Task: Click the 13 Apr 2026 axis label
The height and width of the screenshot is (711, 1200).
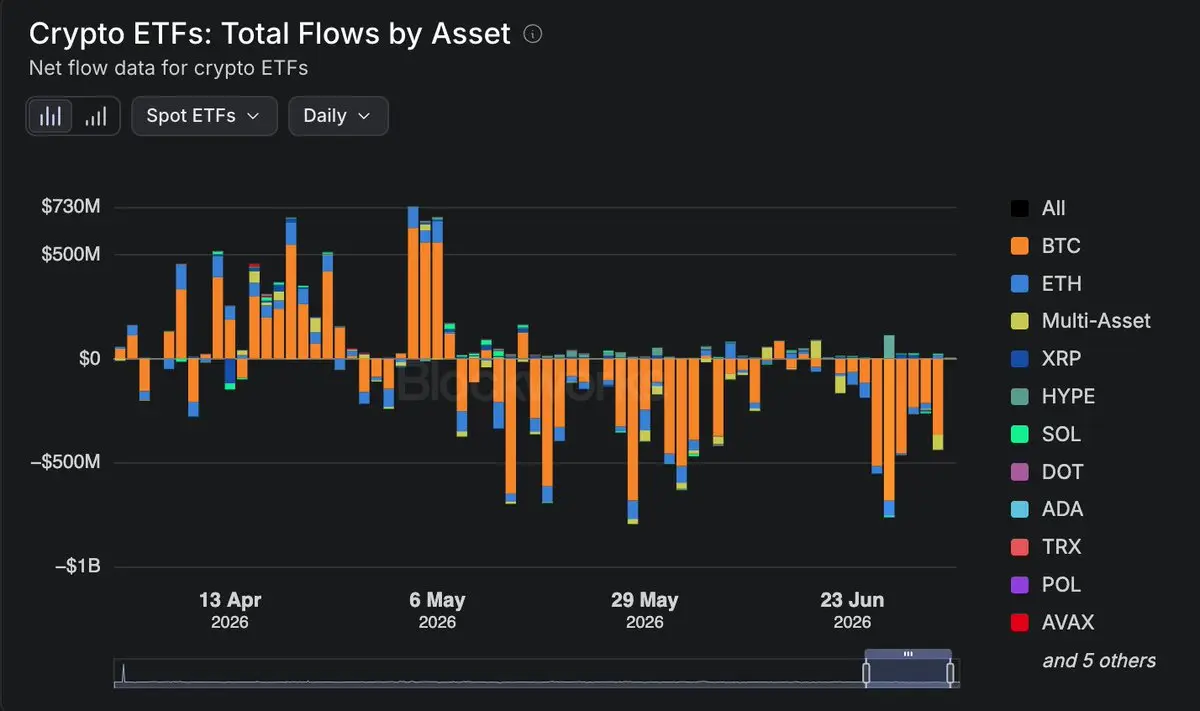Action: tap(230, 610)
